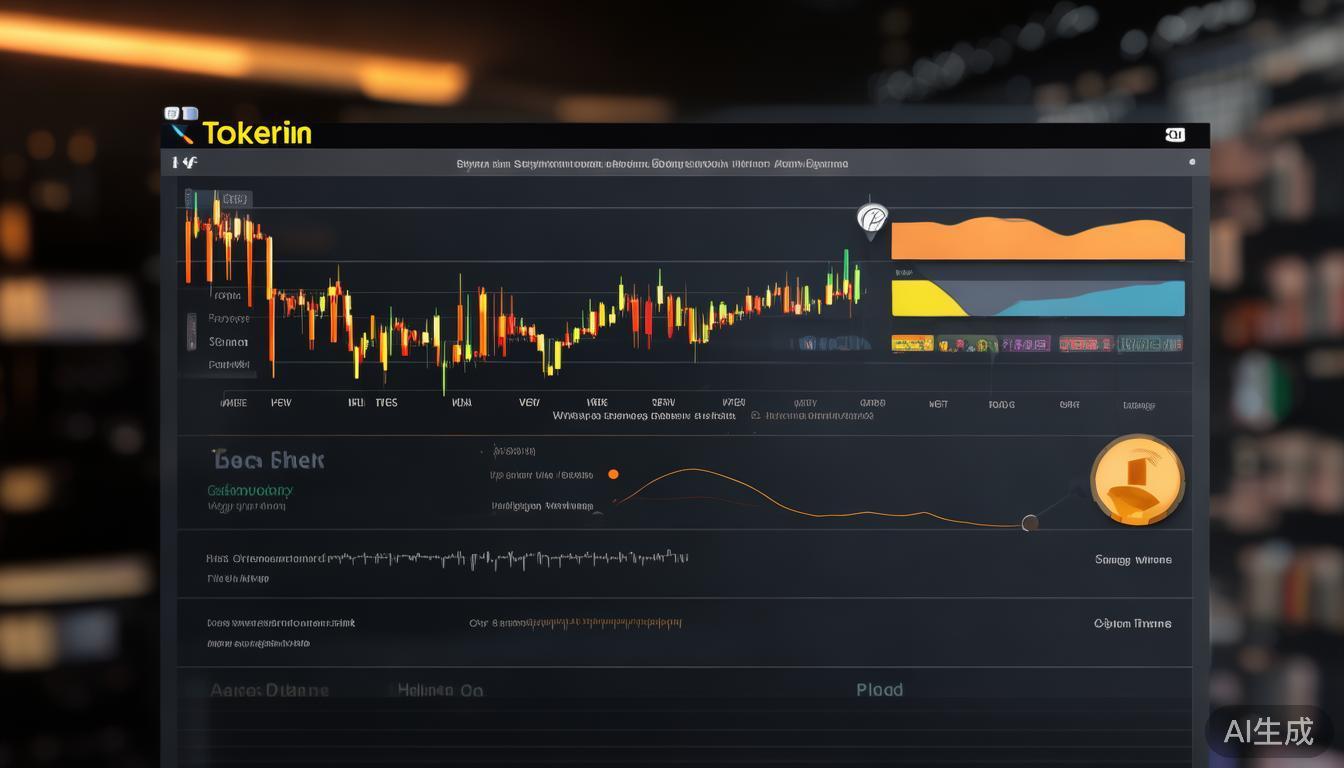The image size is (1344, 768).
Task: Expand the Custom Timeline option
Action: click(1133, 623)
